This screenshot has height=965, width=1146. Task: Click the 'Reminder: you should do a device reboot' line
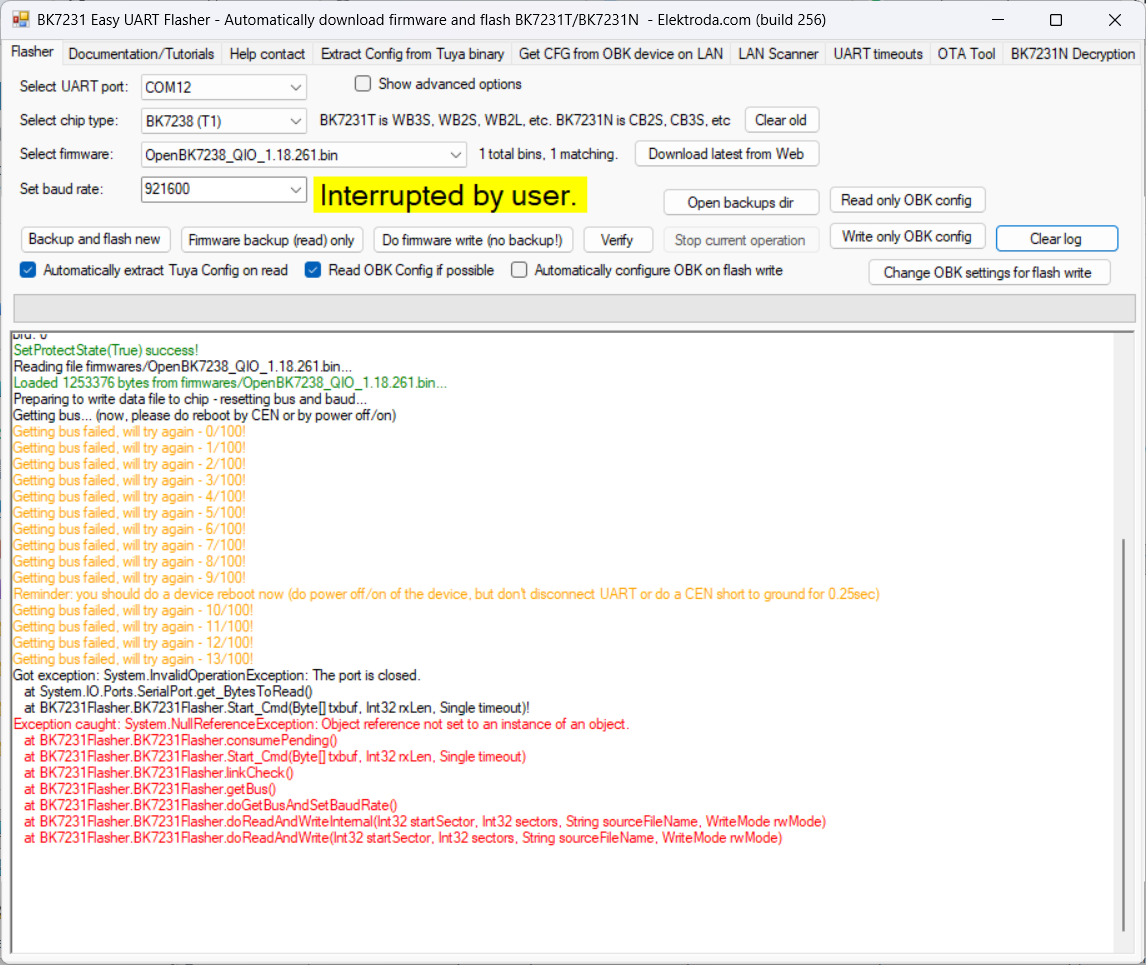[447, 594]
